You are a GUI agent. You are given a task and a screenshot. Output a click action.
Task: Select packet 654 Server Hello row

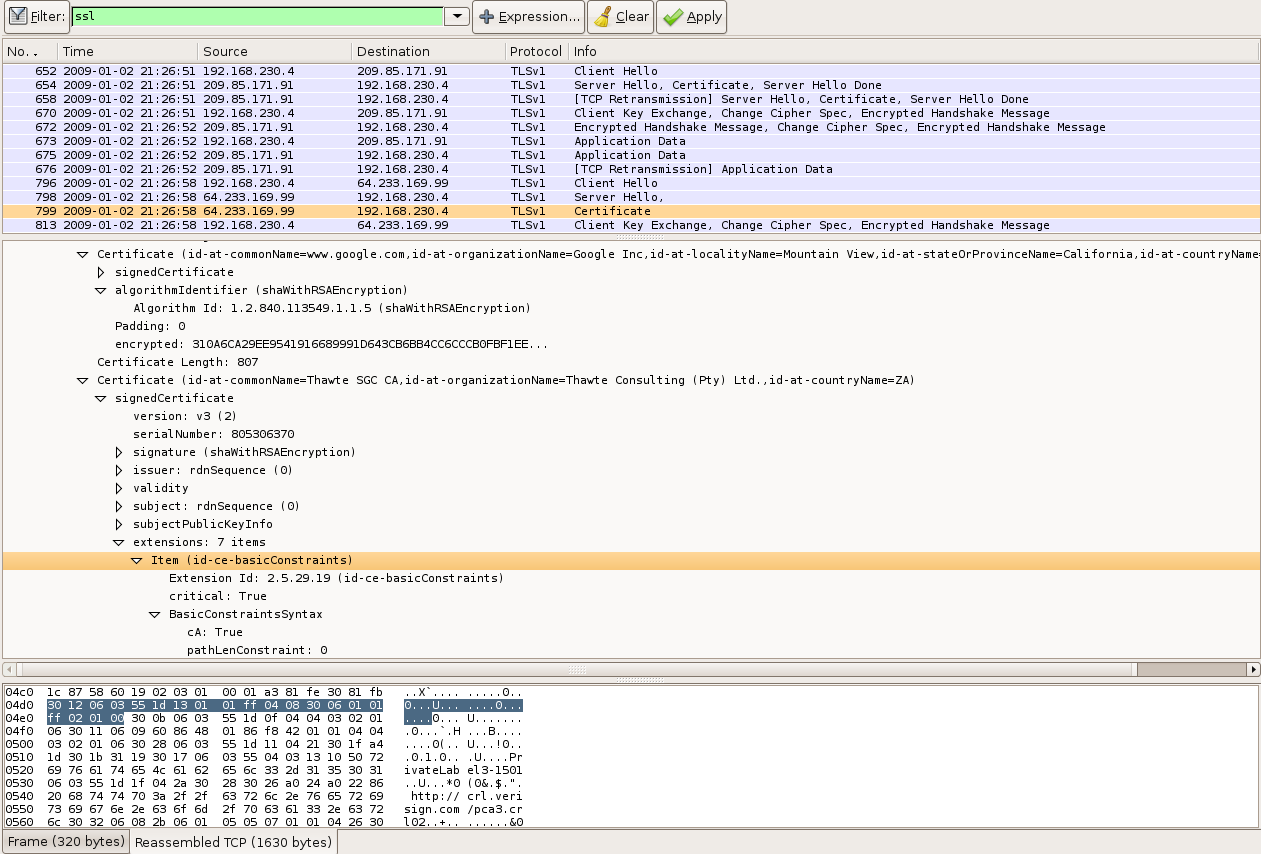tap(630, 85)
